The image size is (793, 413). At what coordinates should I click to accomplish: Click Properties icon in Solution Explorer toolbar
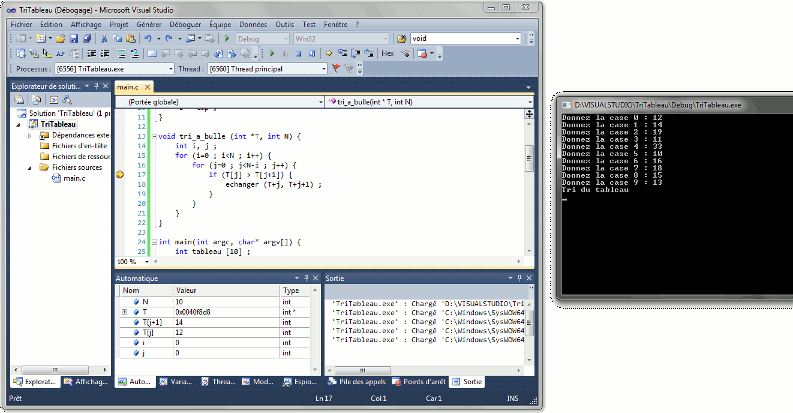19,100
